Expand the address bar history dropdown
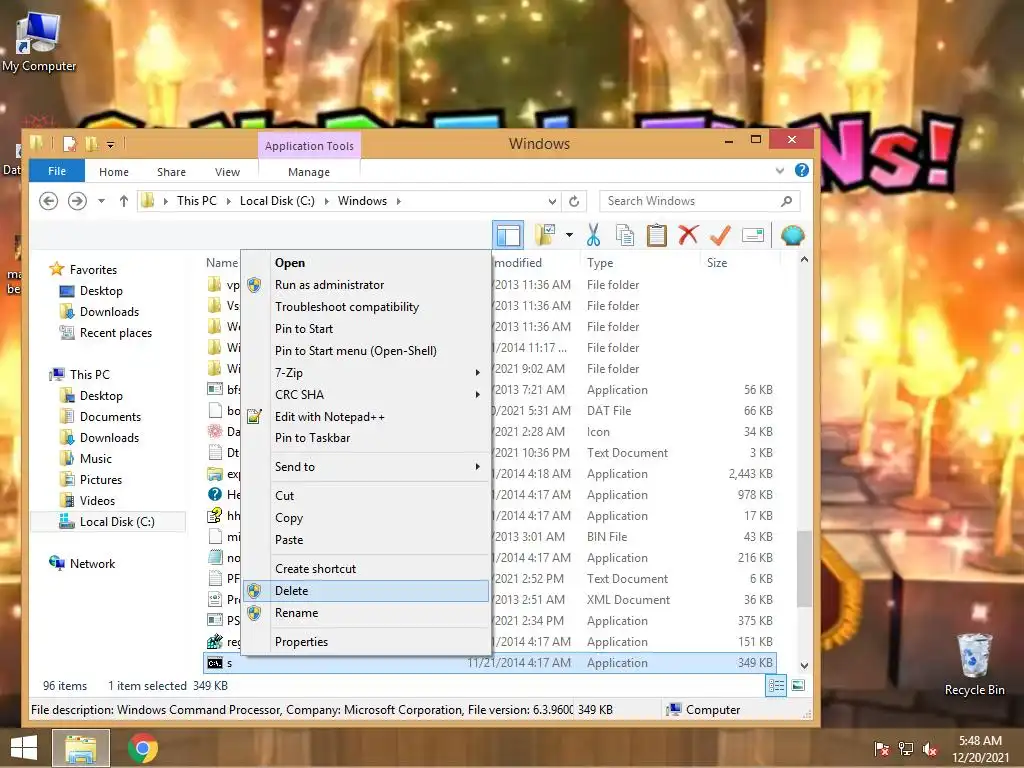Image resolution: width=1024 pixels, height=768 pixels. point(552,201)
